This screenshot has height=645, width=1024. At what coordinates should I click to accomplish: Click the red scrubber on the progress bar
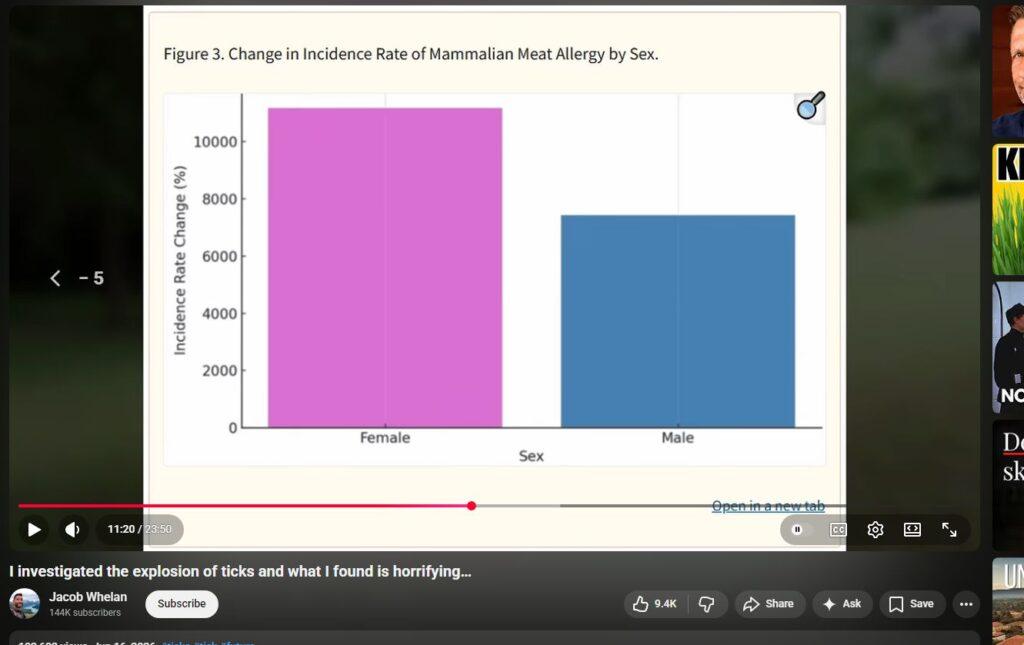pos(472,506)
